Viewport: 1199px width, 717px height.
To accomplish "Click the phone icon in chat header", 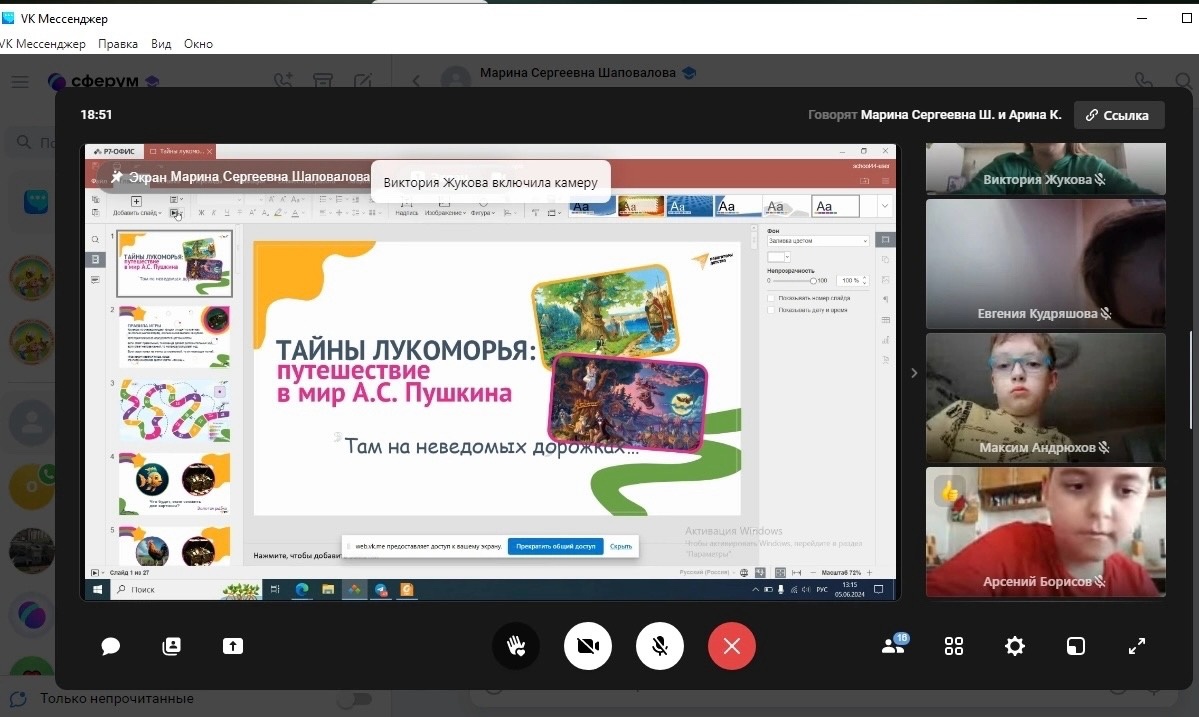I will coord(1143,80).
